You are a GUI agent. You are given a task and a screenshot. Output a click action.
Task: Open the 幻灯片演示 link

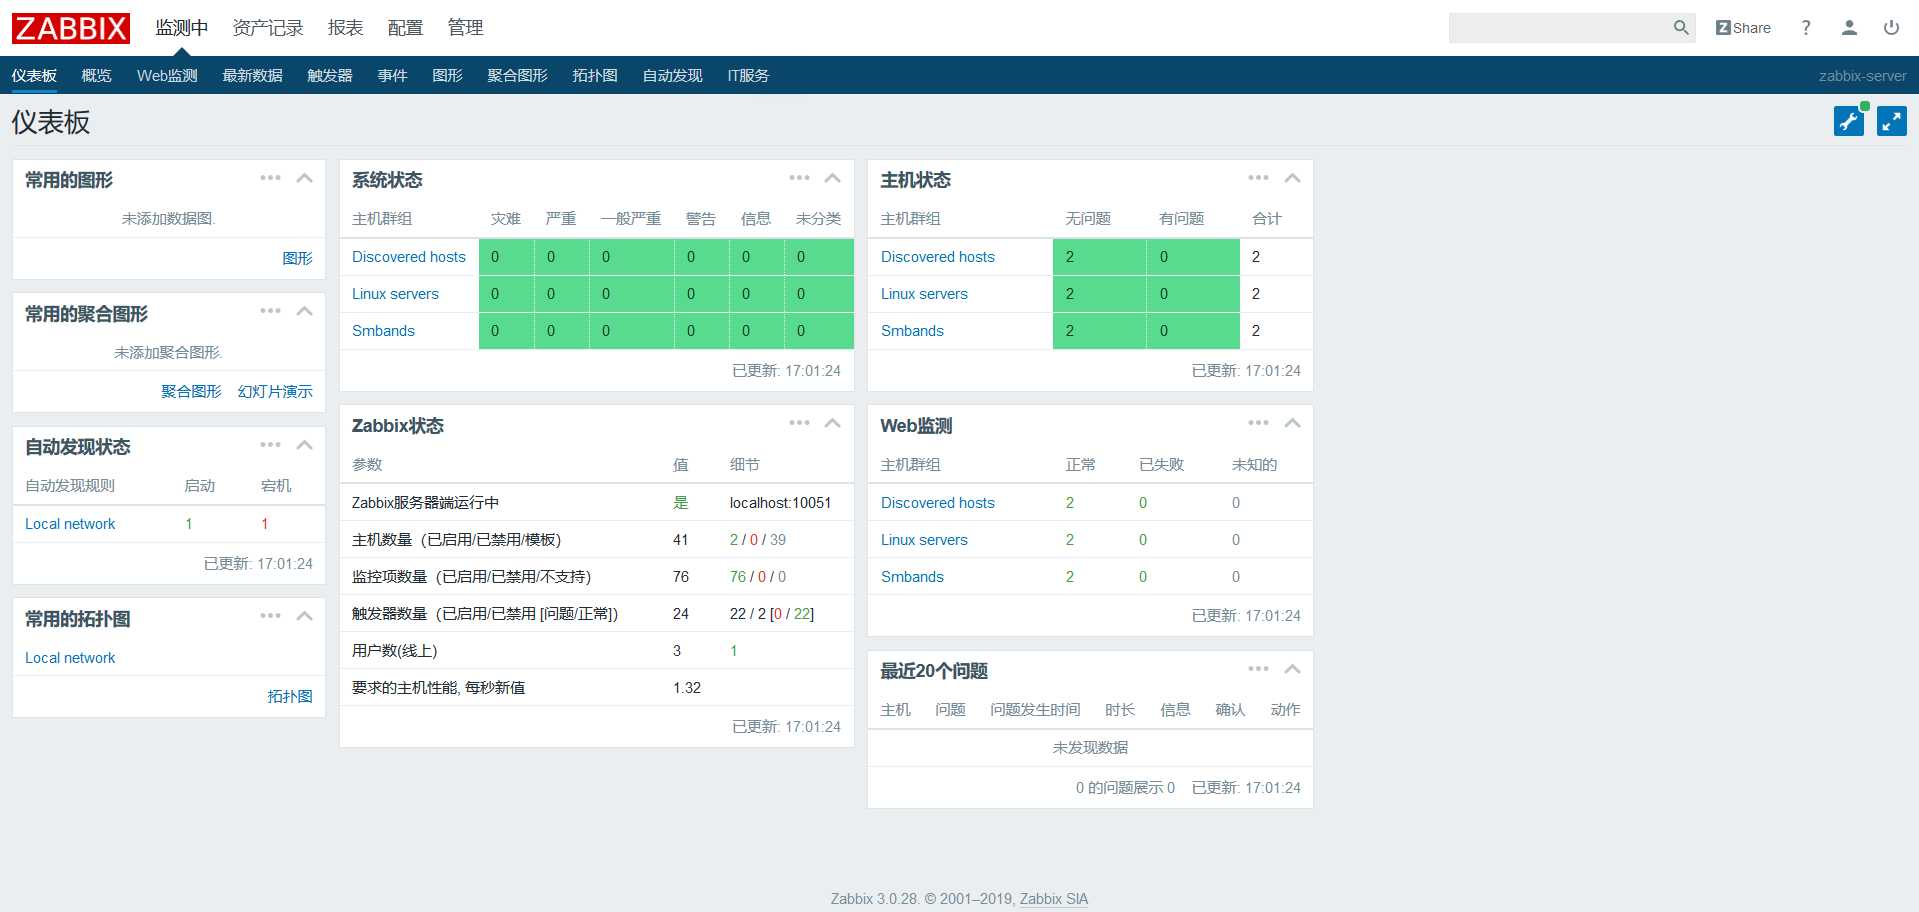[x=275, y=391]
